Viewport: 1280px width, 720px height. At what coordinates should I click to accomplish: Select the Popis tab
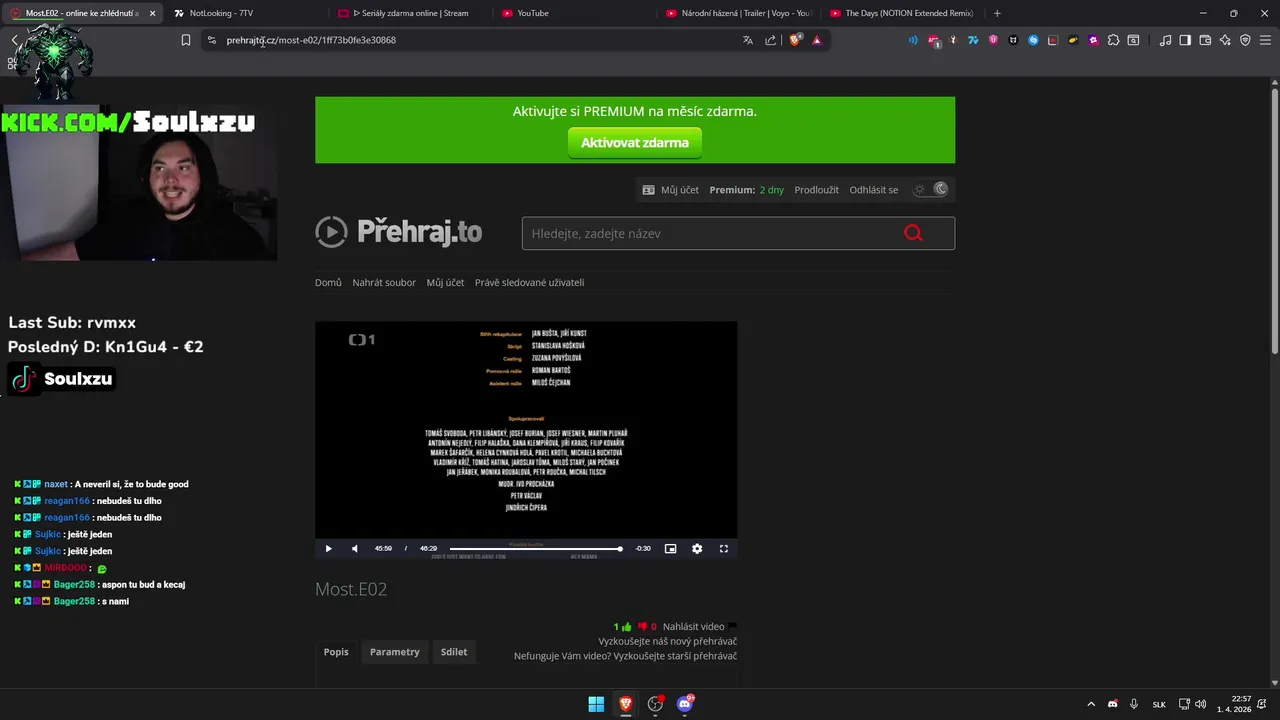click(336, 652)
